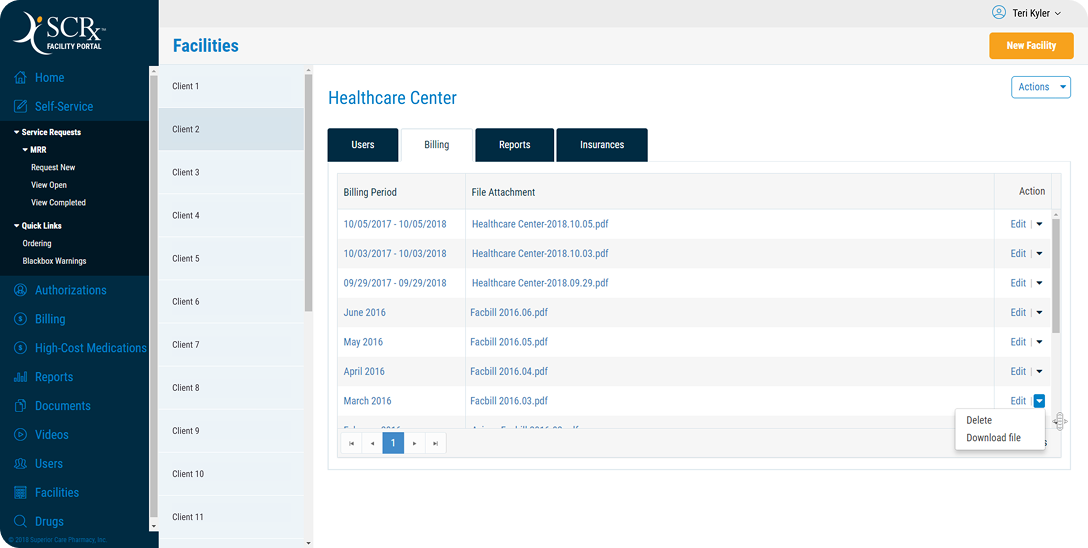1088x548 pixels.
Task: Click the Facilities building icon
Action: (x=21, y=493)
